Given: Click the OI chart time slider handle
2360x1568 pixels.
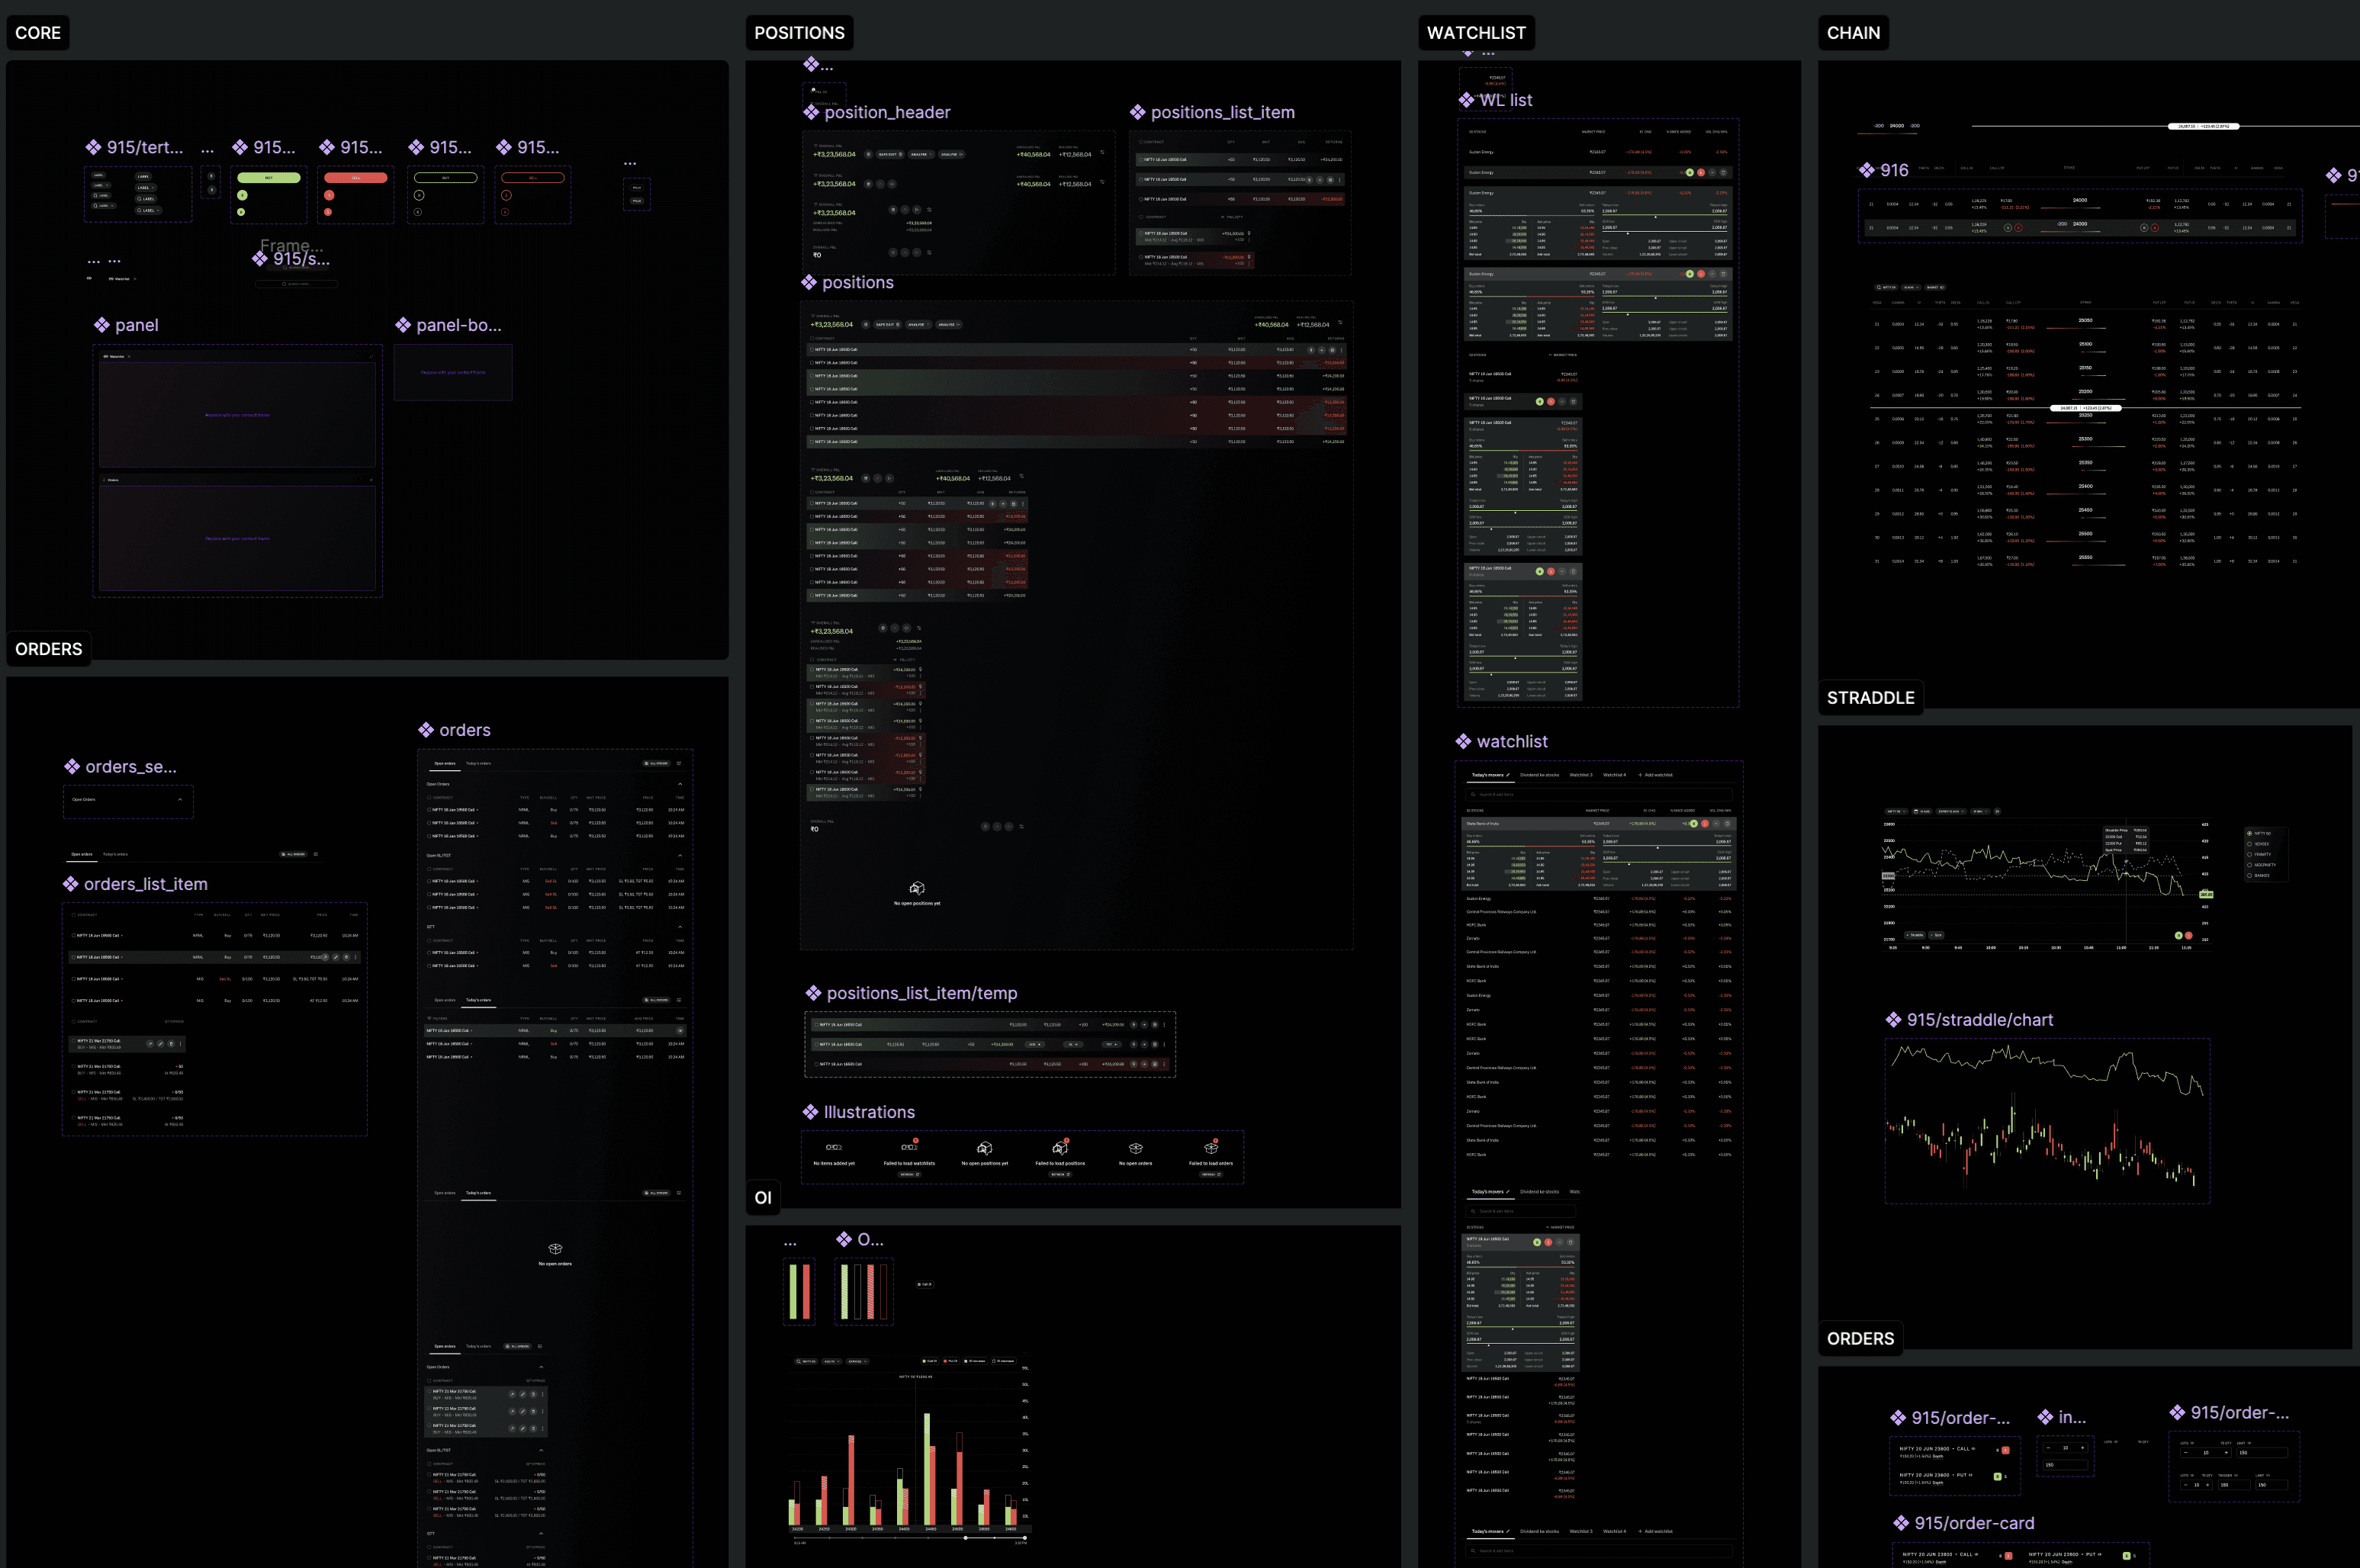Looking at the screenshot, I should 965,1538.
